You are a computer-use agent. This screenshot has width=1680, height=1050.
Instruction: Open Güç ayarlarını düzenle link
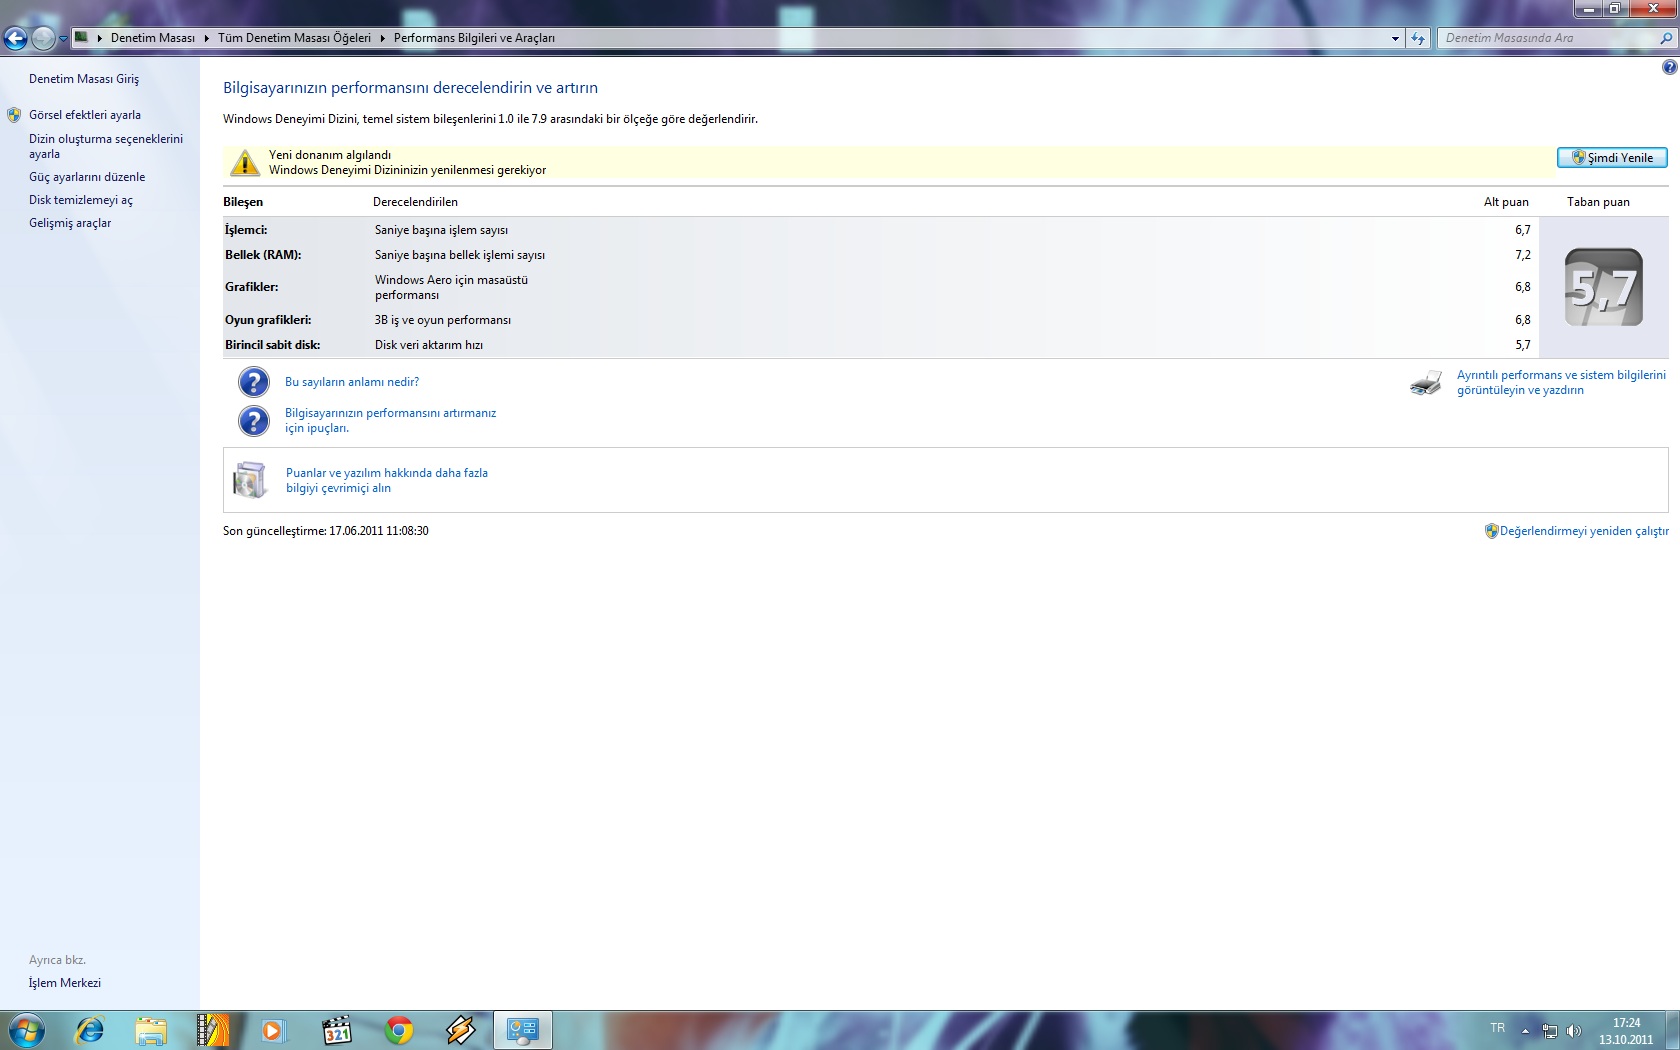click(x=87, y=177)
